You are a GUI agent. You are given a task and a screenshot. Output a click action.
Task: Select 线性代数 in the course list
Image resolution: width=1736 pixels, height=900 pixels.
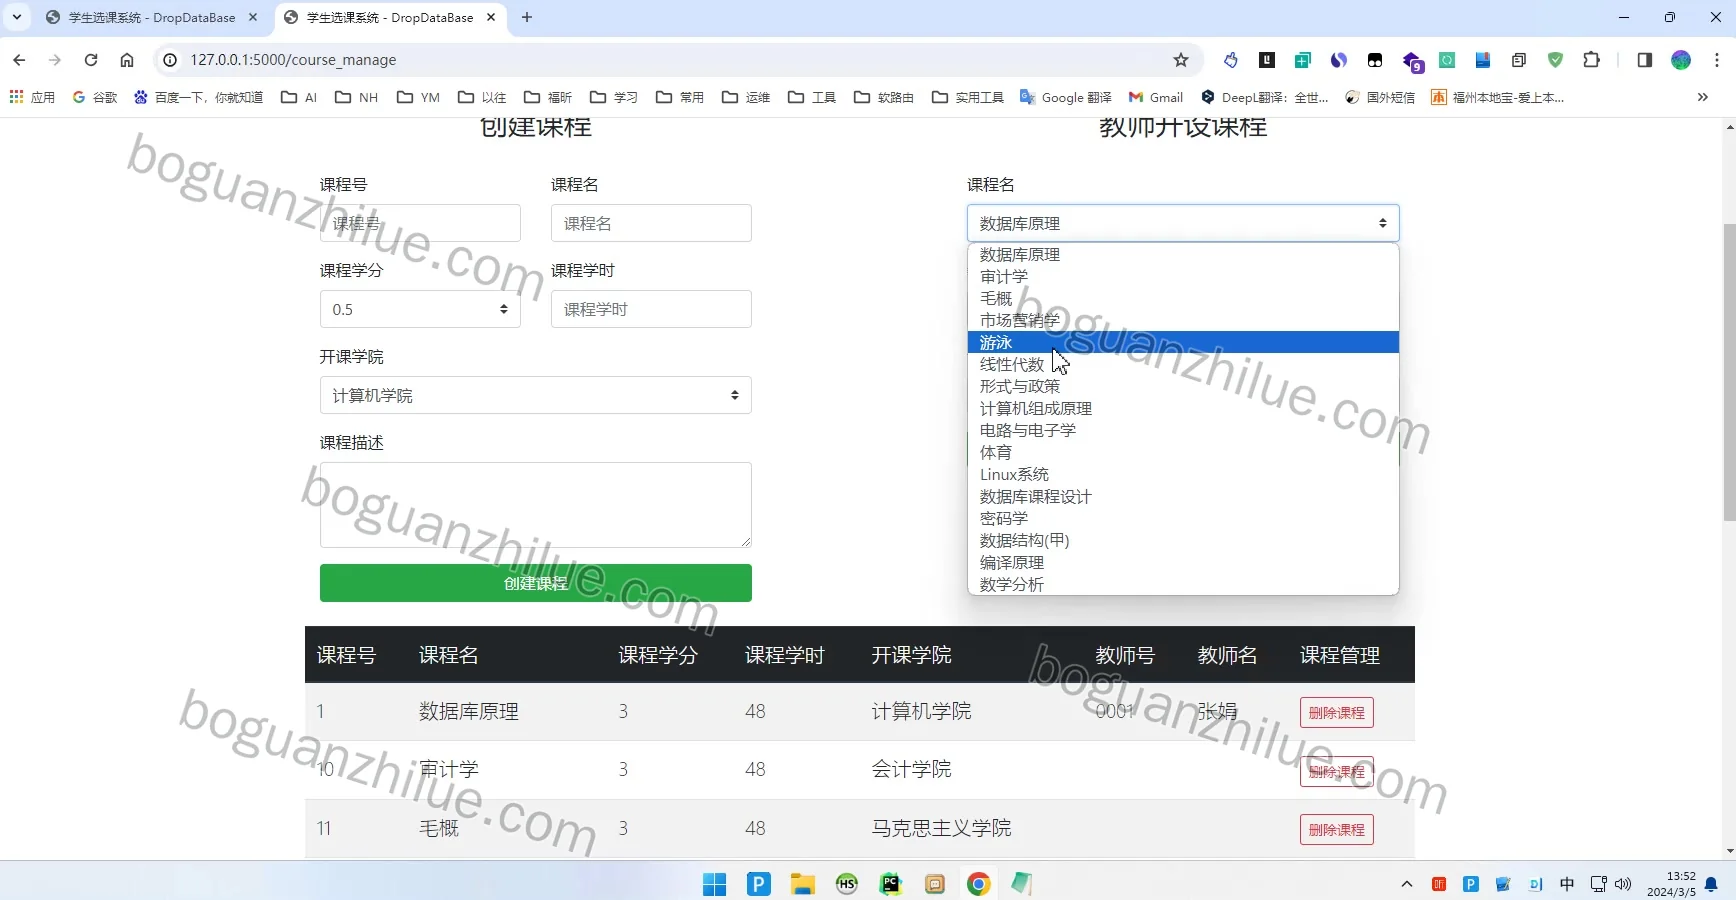[1183, 364]
